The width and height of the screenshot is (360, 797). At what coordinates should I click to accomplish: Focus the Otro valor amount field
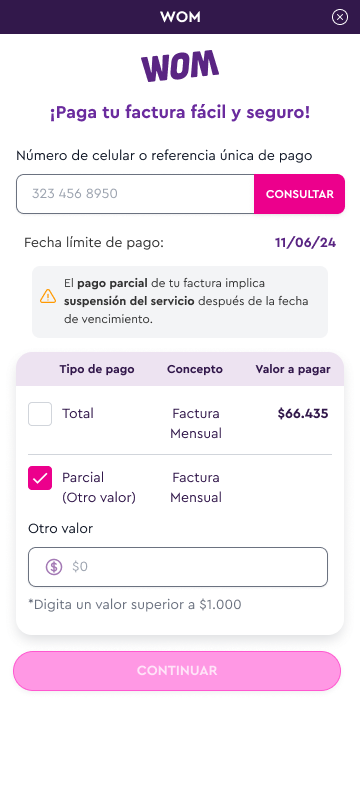click(x=178, y=567)
